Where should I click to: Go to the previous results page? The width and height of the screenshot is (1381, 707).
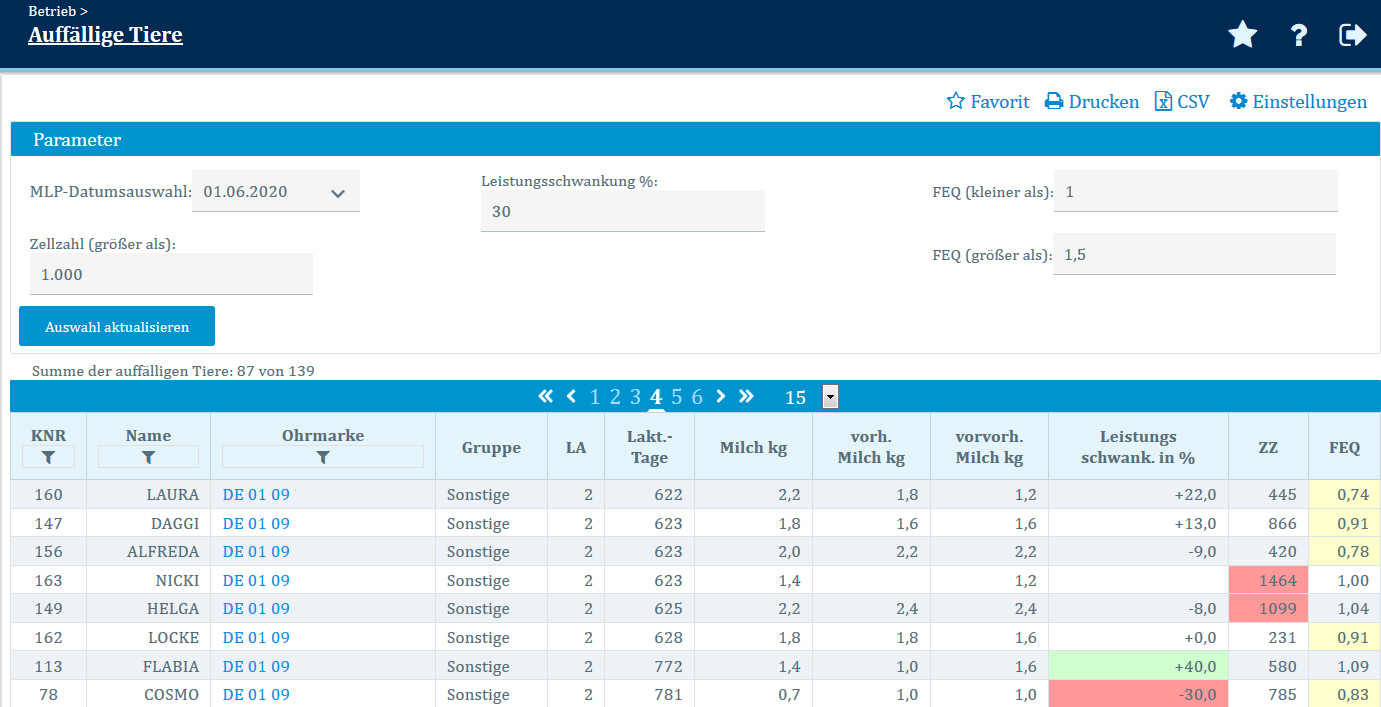pos(571,397)
